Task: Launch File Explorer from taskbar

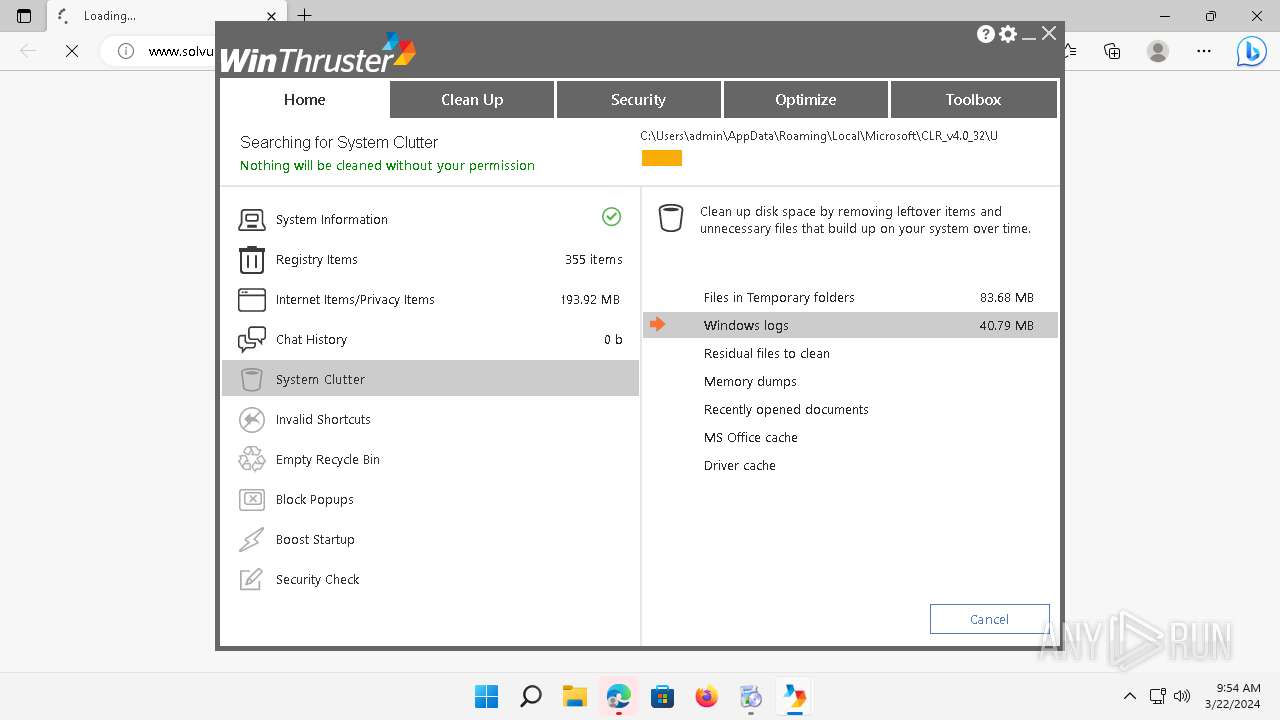Action: coord(574,696)
